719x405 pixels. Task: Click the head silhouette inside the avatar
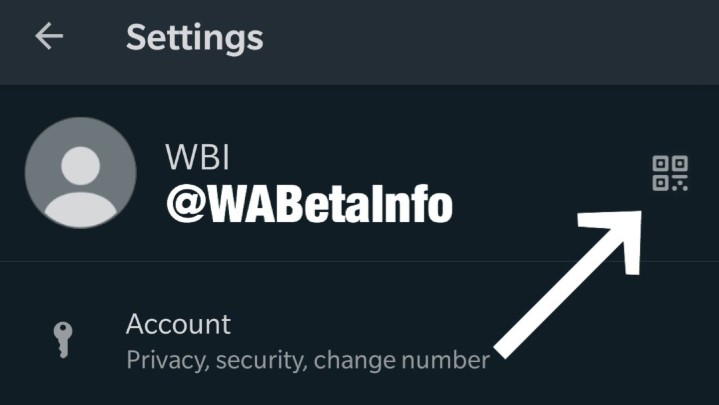pyautogui.click(x=81, y=166)
